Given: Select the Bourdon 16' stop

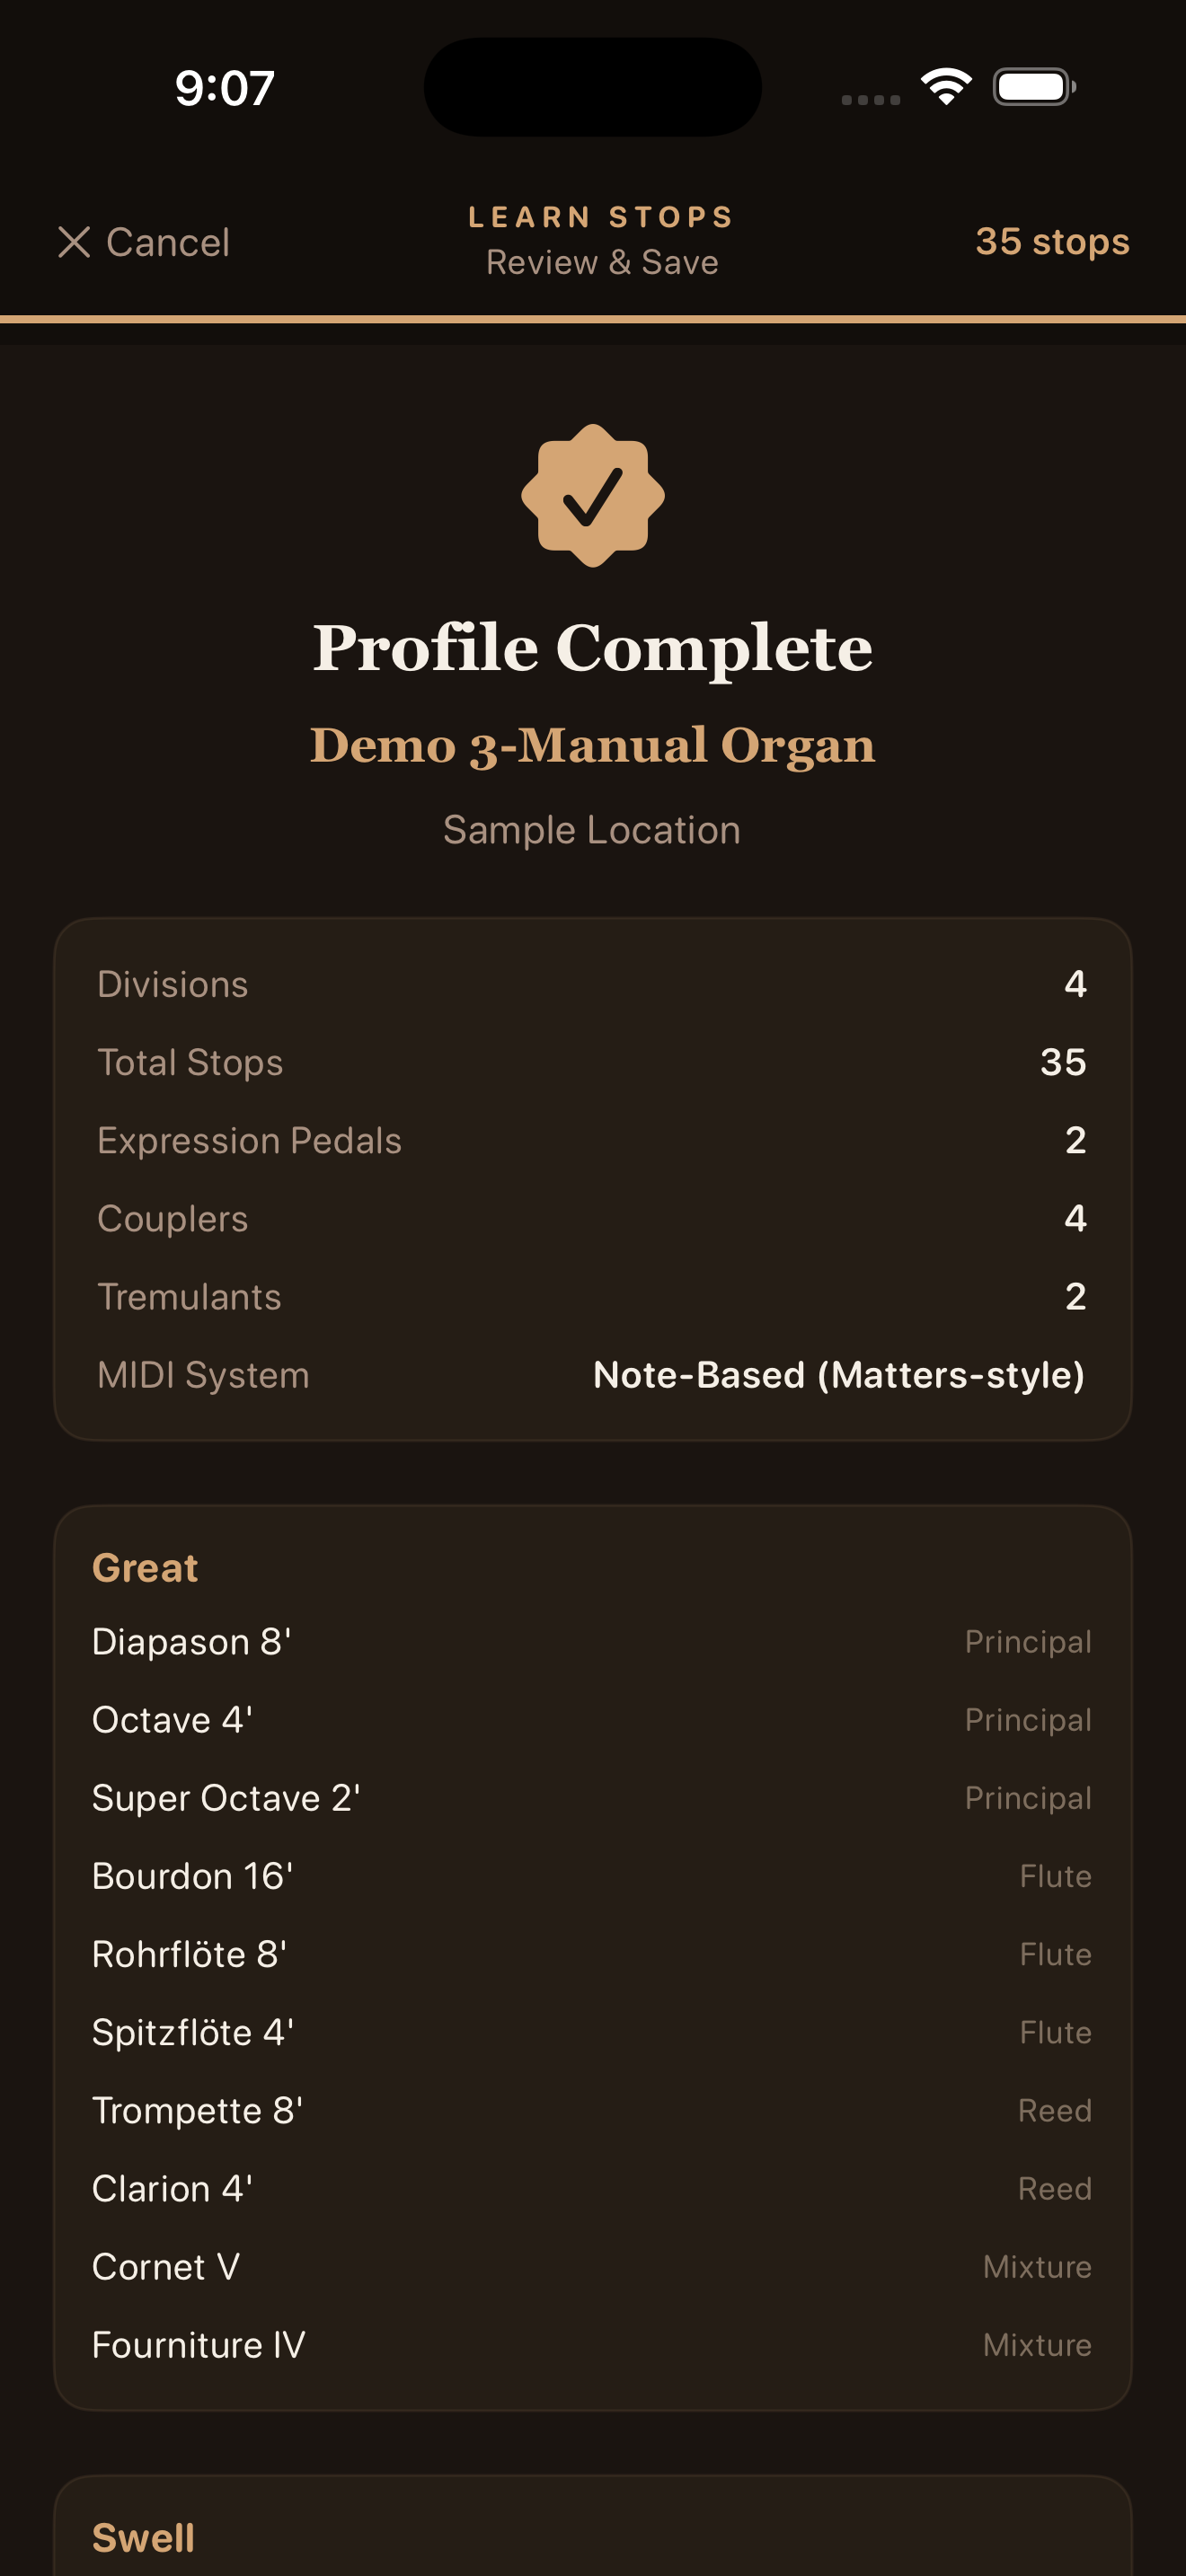Looking at the screenshot, I should (193, 1876).
